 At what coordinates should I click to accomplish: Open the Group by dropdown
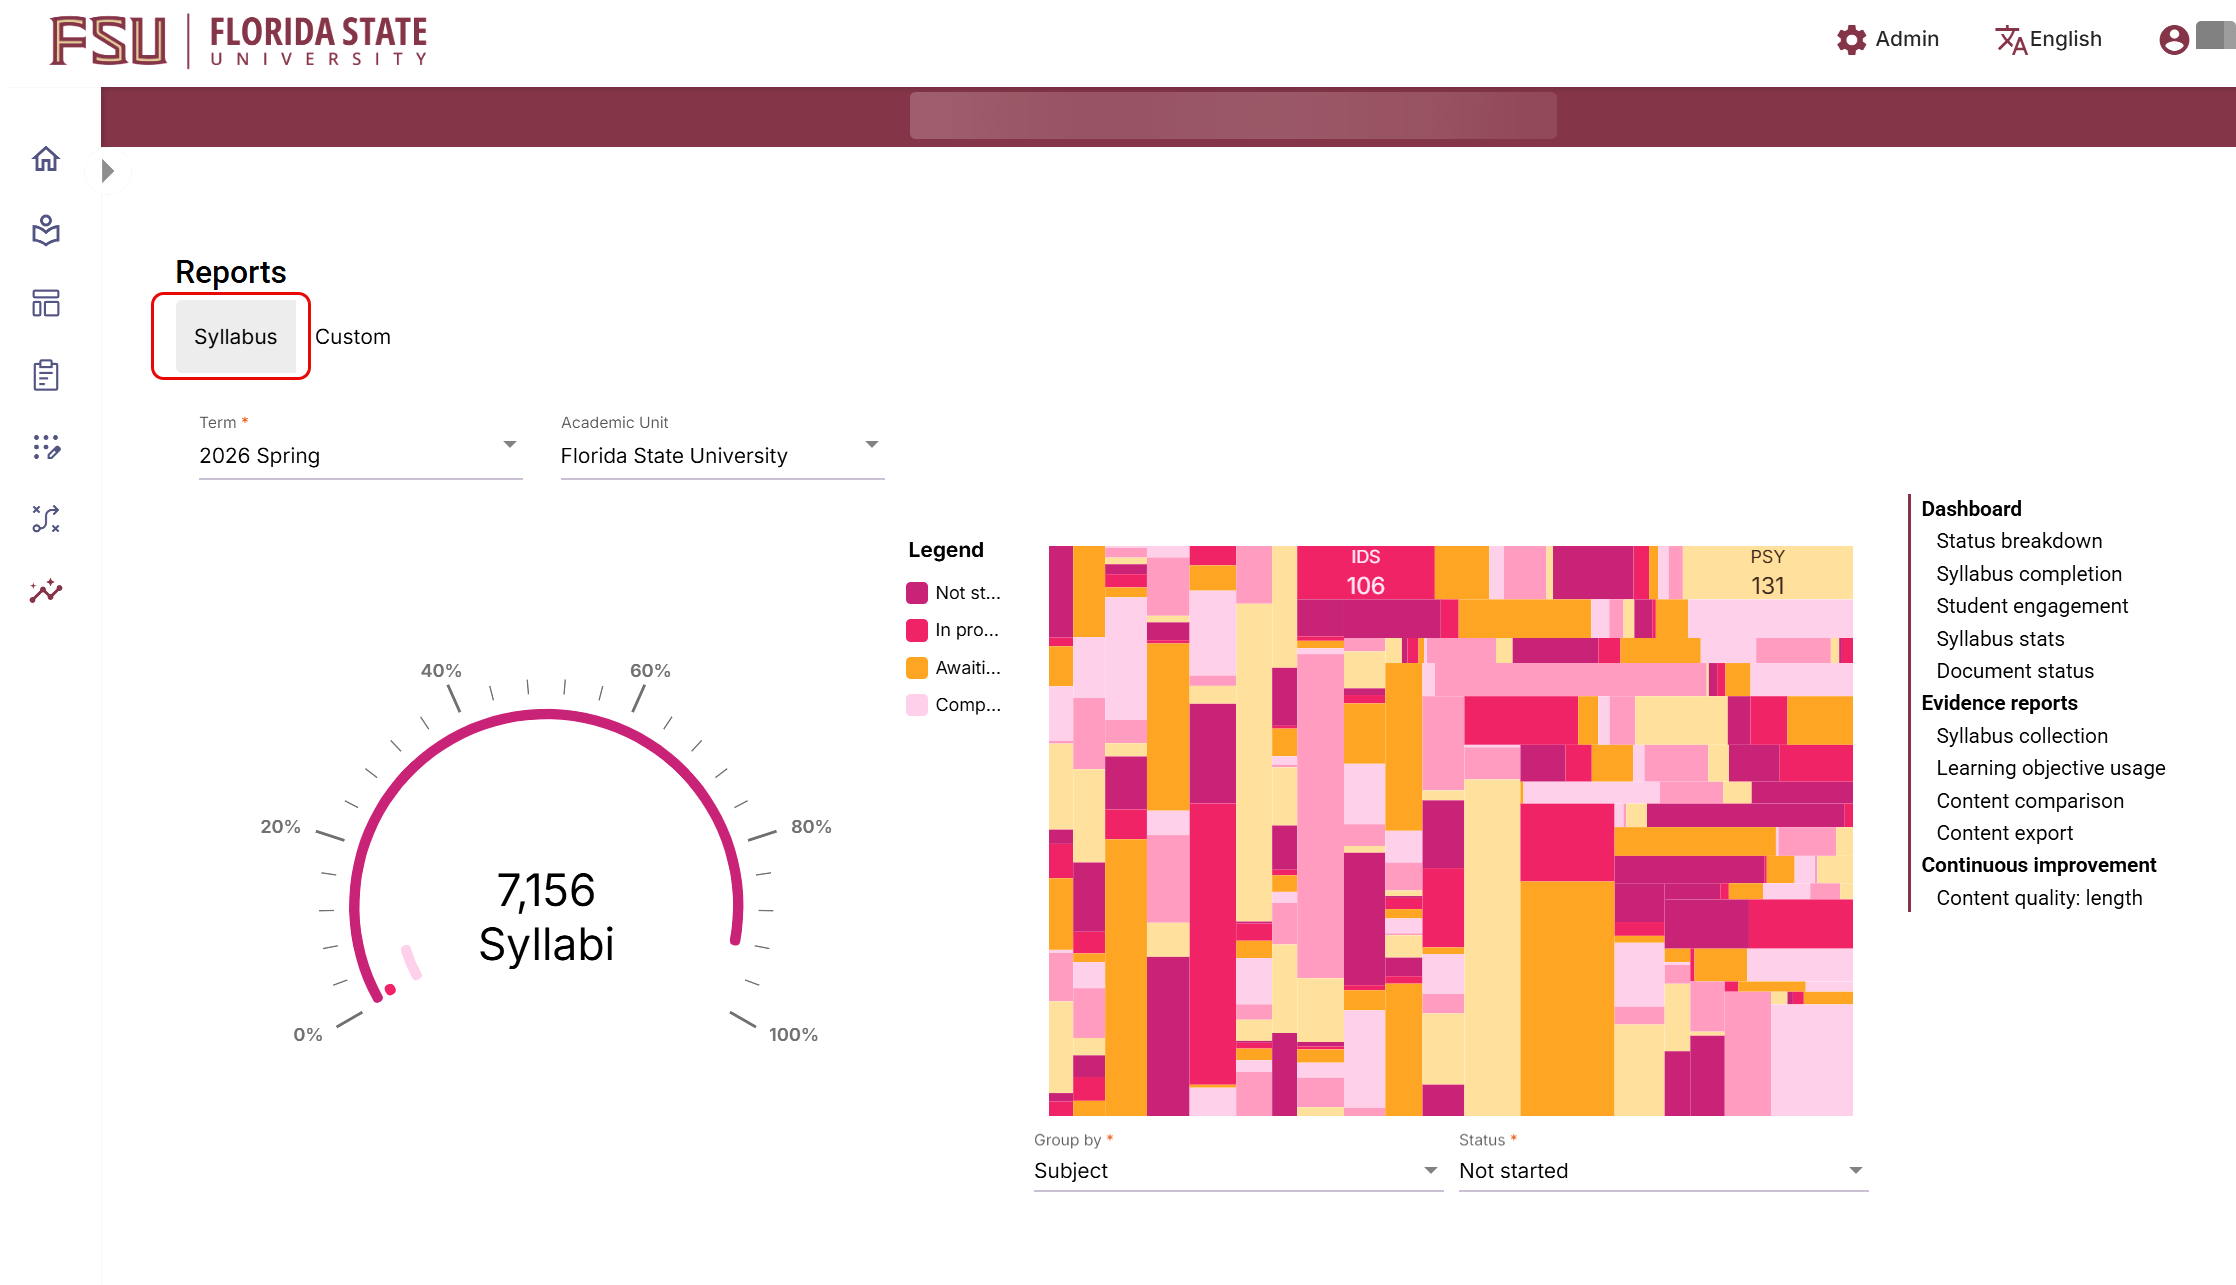click(x=1237, y=1170)
